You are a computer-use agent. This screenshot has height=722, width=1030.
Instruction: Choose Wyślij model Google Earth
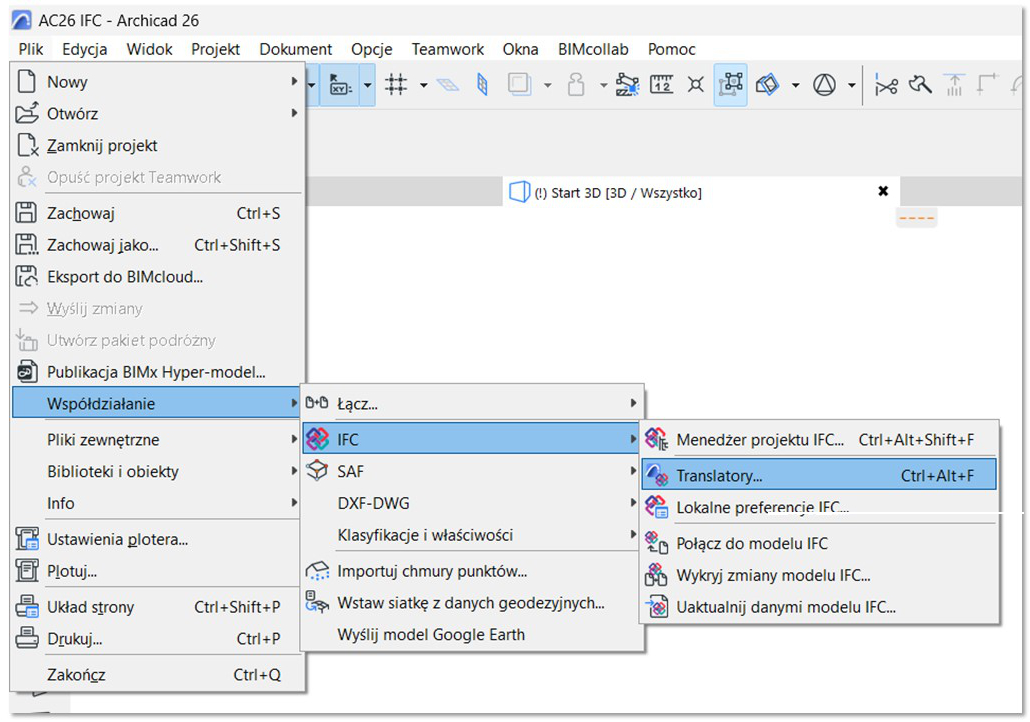click(472, 635)
